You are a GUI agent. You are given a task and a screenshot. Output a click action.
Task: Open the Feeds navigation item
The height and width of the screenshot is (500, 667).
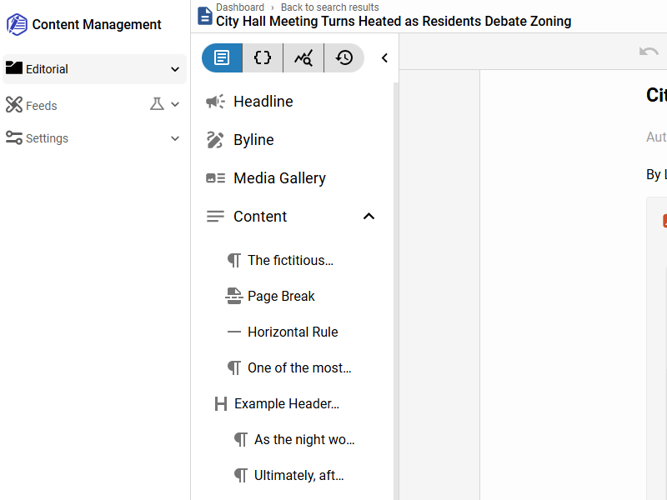point(41,105)
